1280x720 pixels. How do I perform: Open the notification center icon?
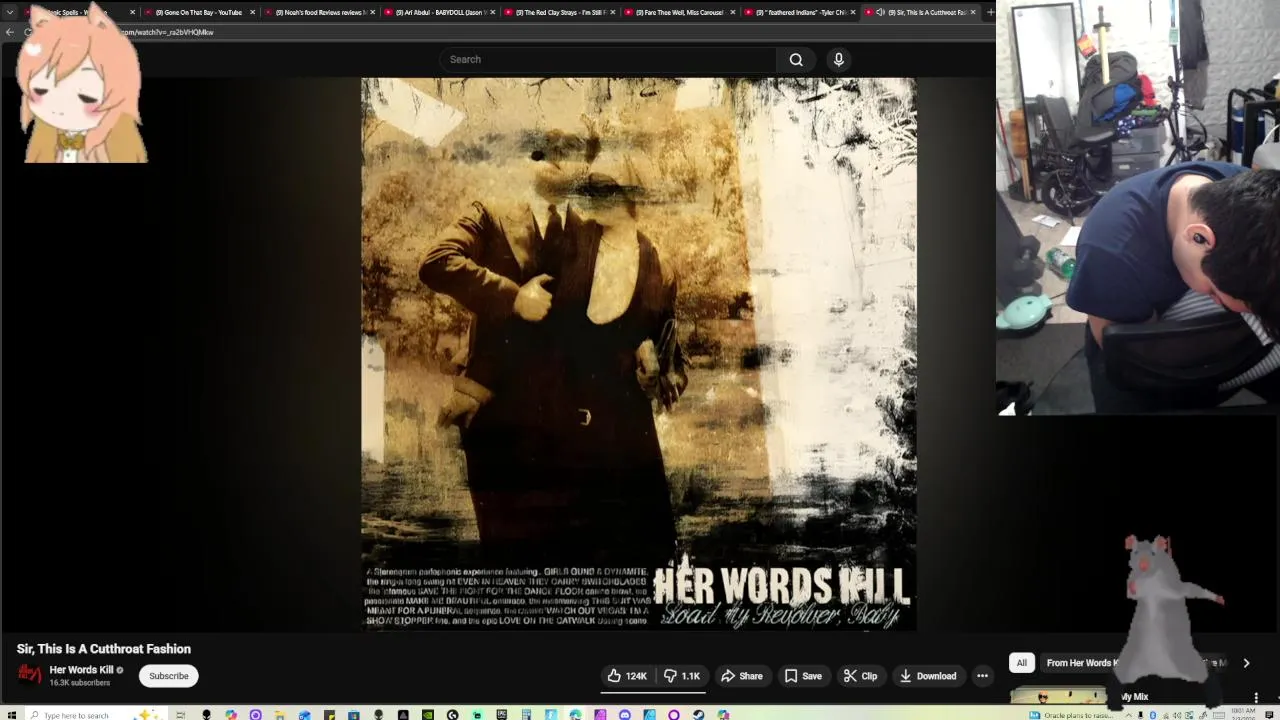(x=1269, y=714)
